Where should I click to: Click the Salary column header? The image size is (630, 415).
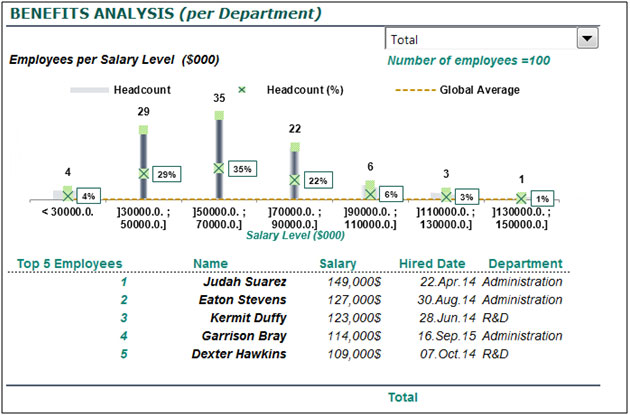click(338, 264)
